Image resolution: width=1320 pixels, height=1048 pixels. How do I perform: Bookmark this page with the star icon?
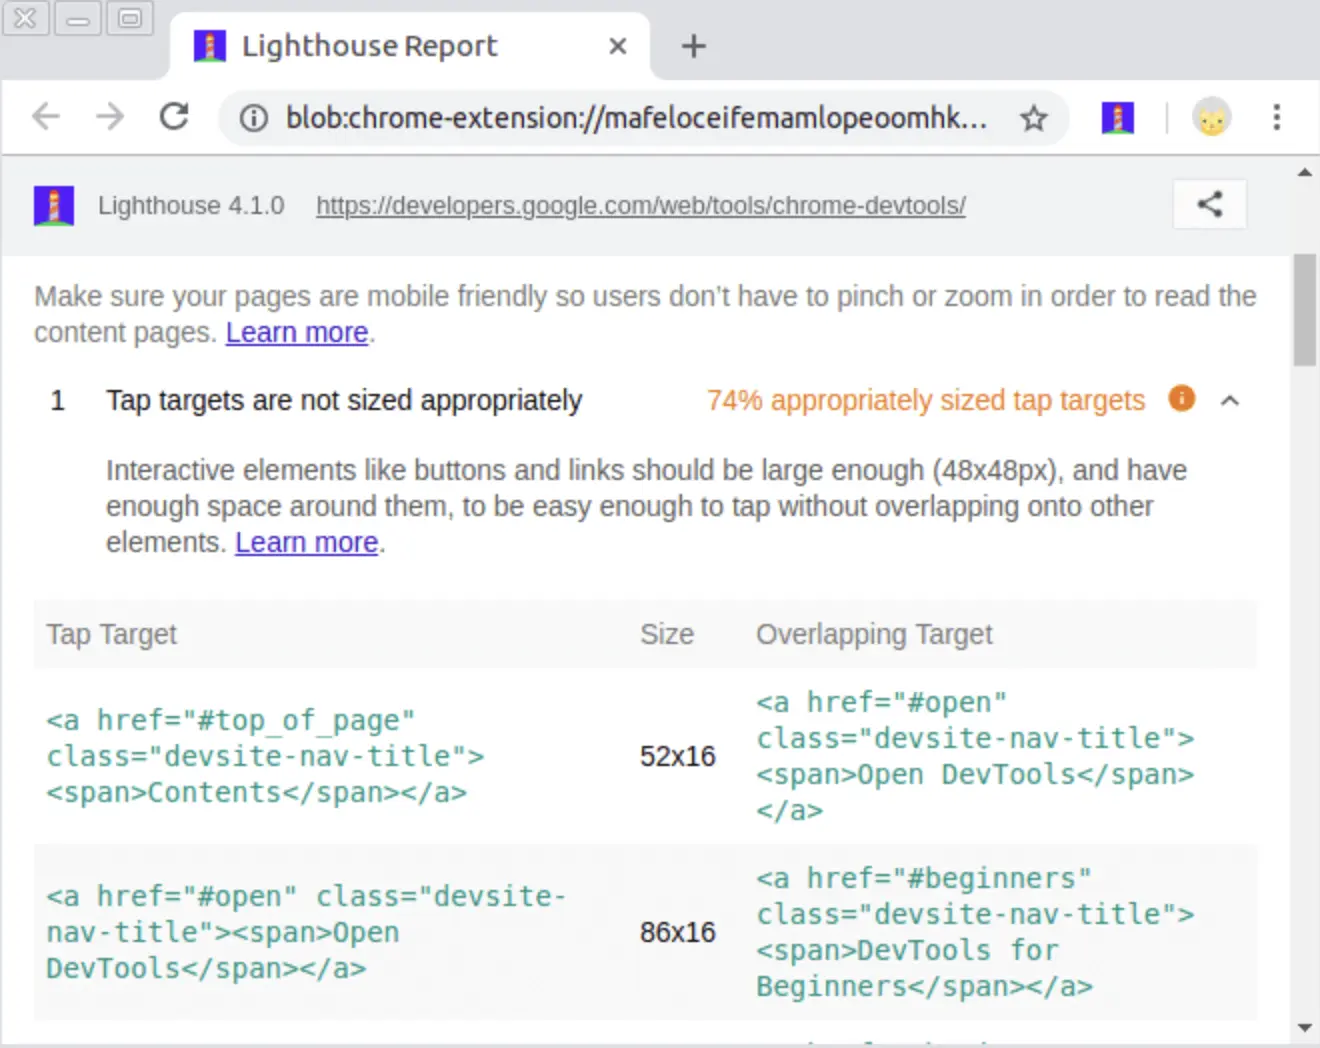1033,118
